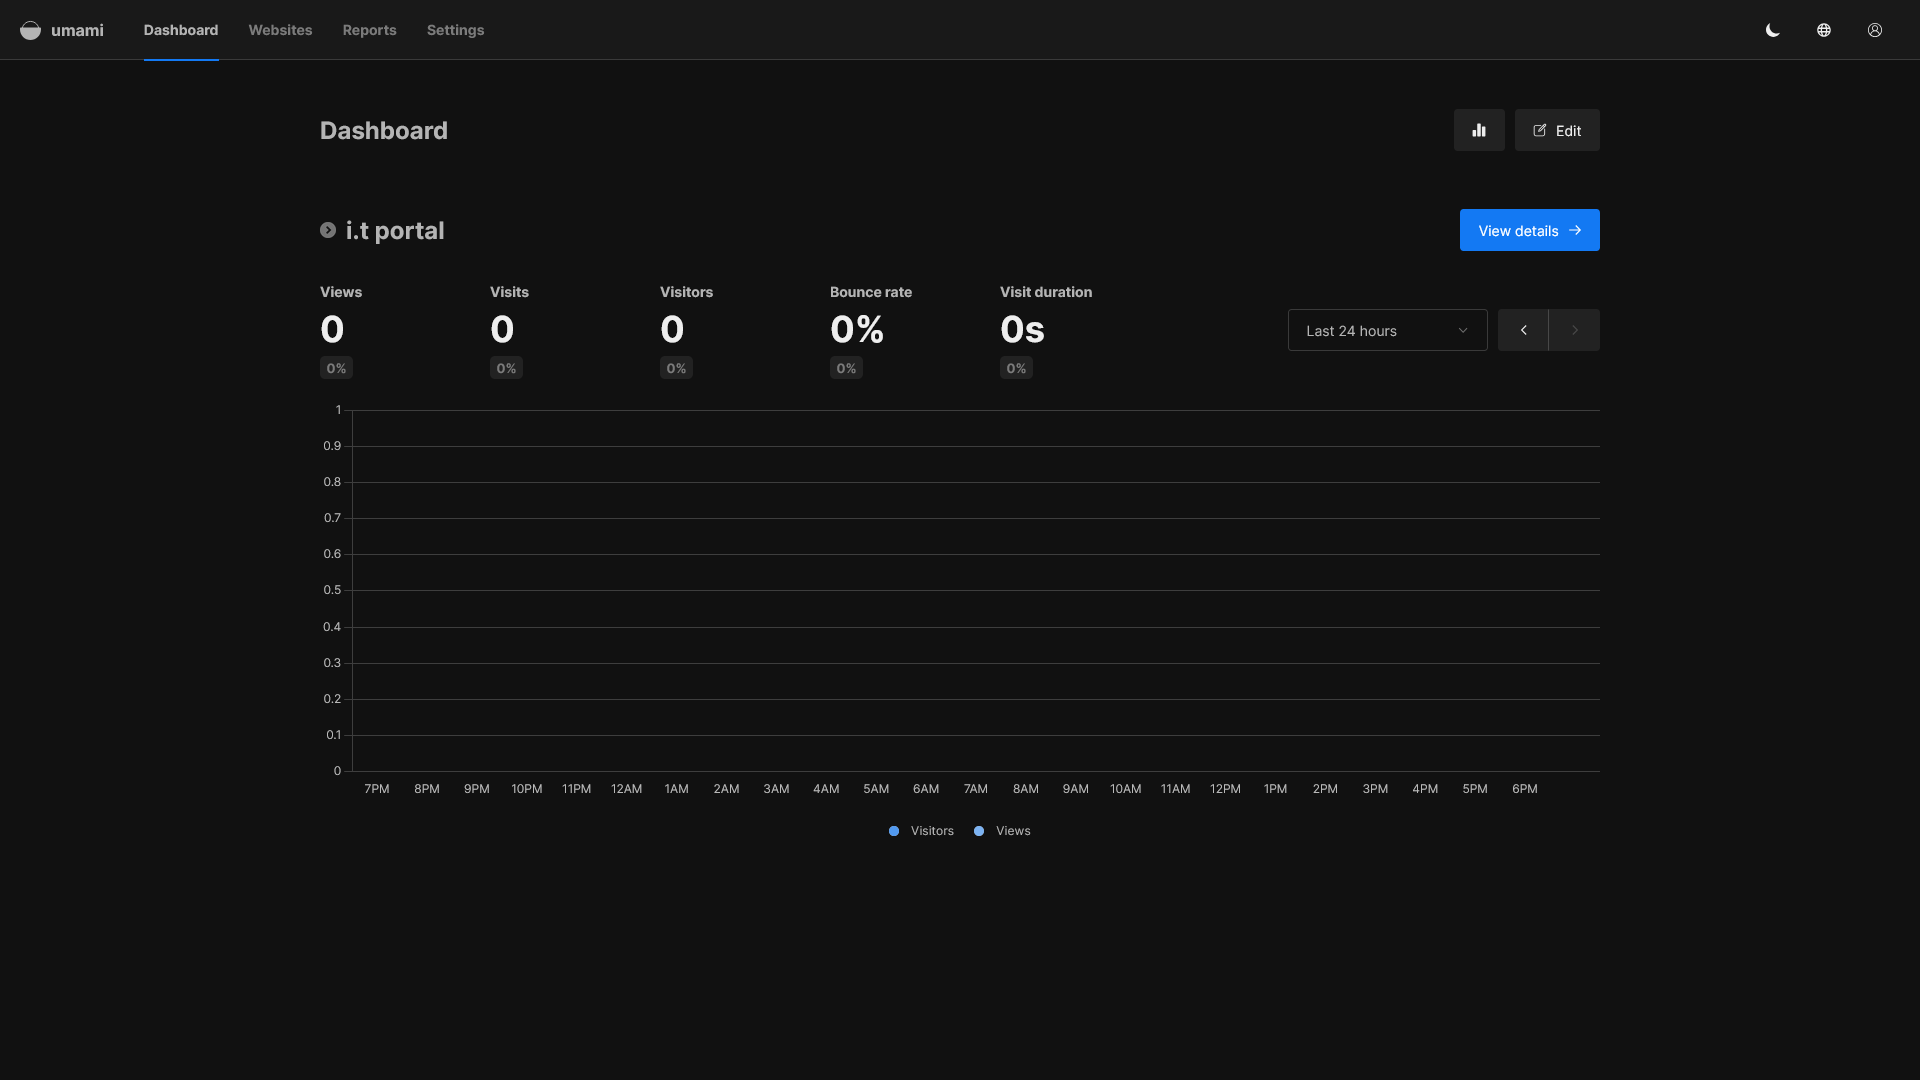Screen dimensions: 1920x1080
Task: Click the Bounce rate label
Action: (871, 292)
